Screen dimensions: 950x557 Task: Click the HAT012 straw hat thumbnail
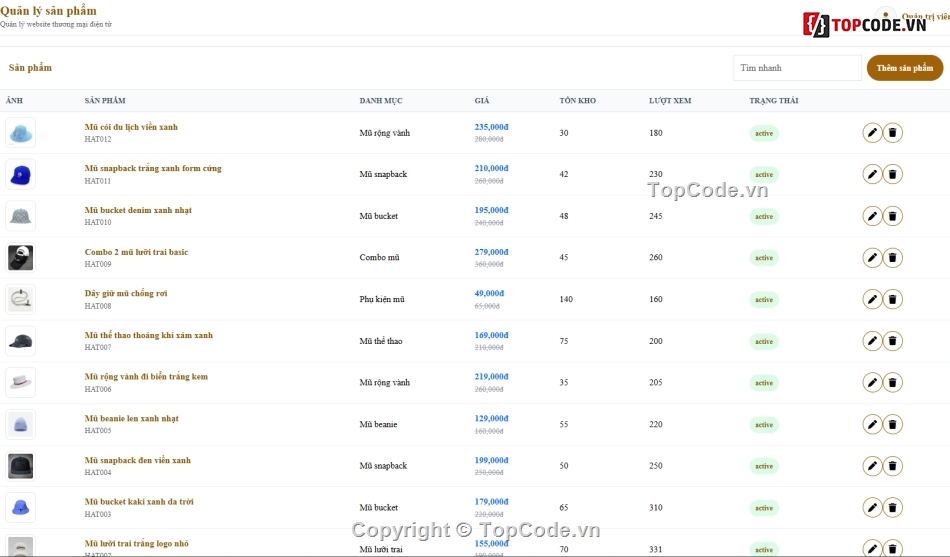pyautogui.click(x=21, y=133)
